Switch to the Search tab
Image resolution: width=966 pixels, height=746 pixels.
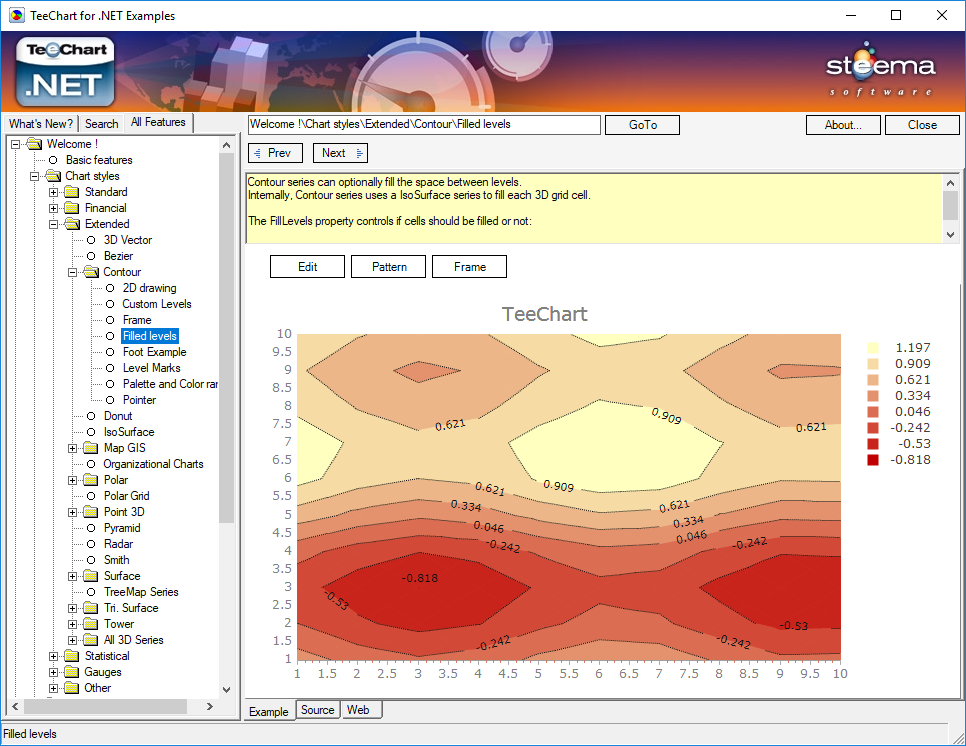pos(102,124)
